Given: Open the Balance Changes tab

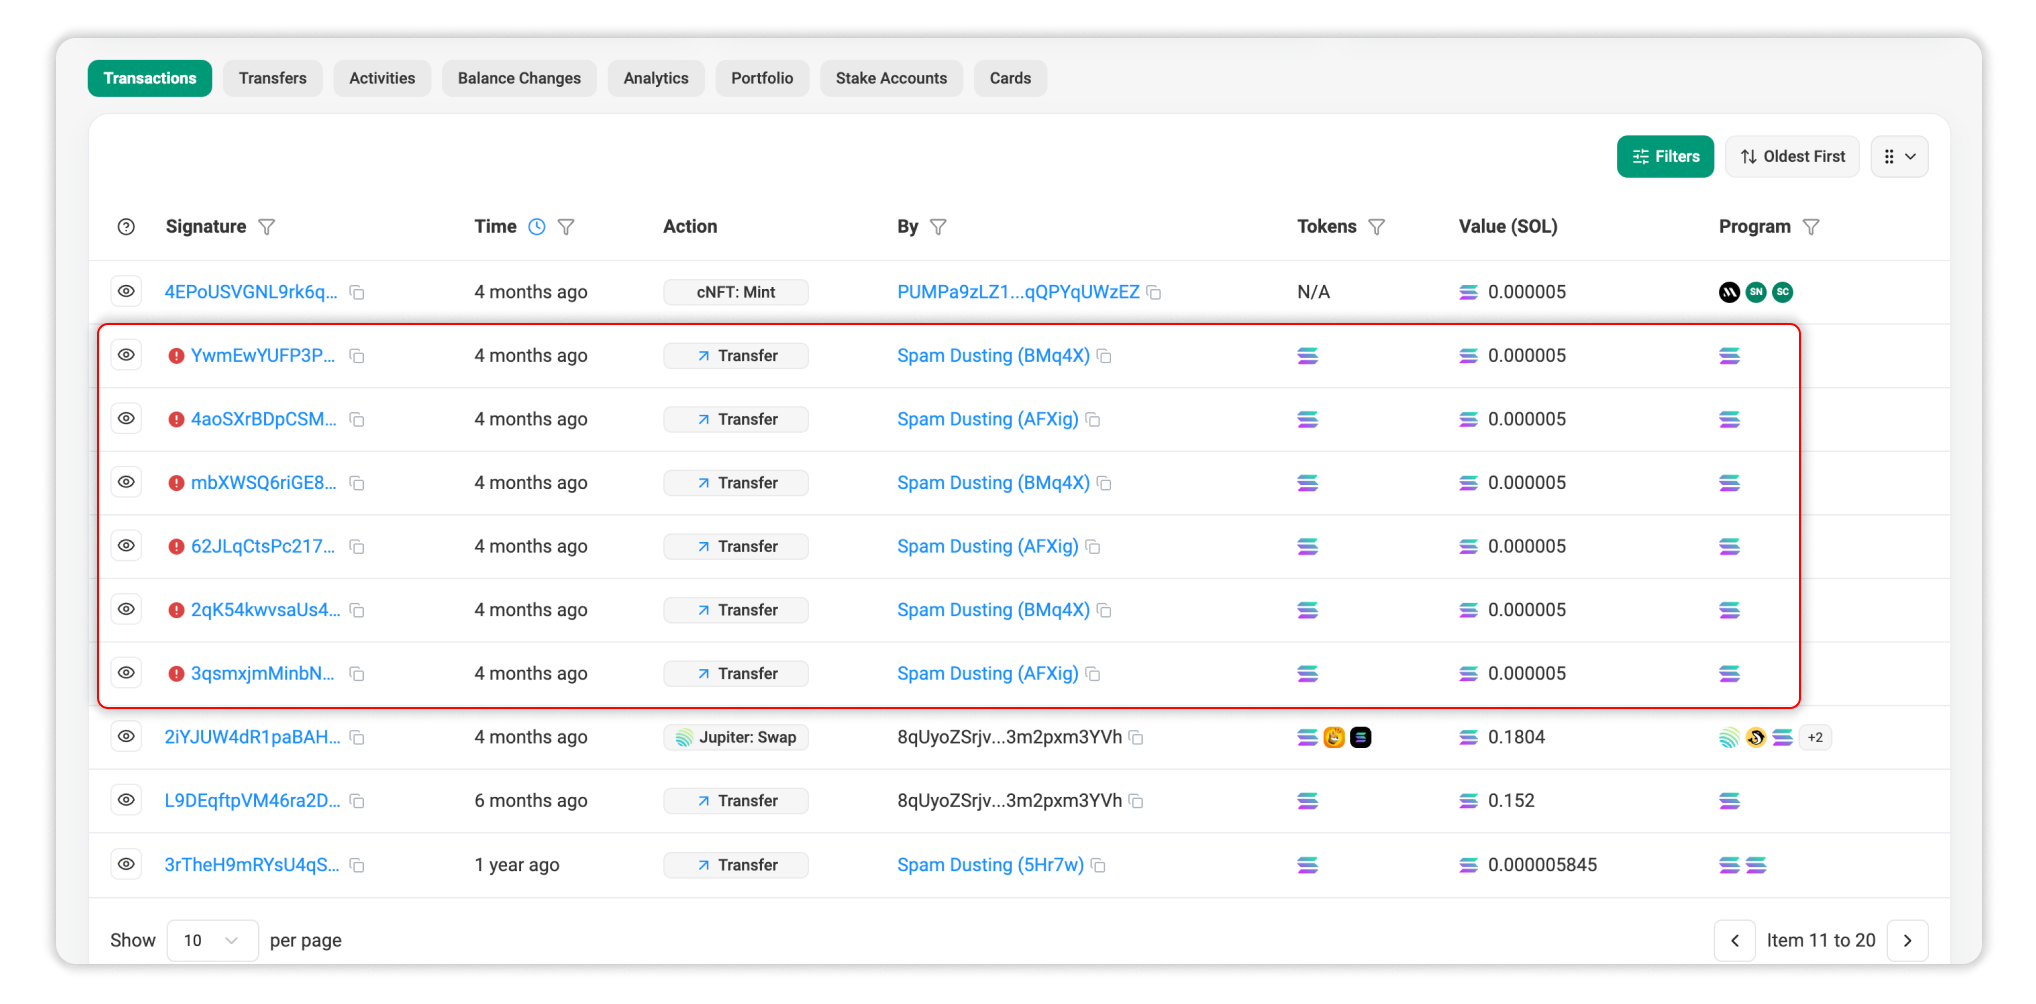Looking at the screenshot, I should click(x=519, y=78).
